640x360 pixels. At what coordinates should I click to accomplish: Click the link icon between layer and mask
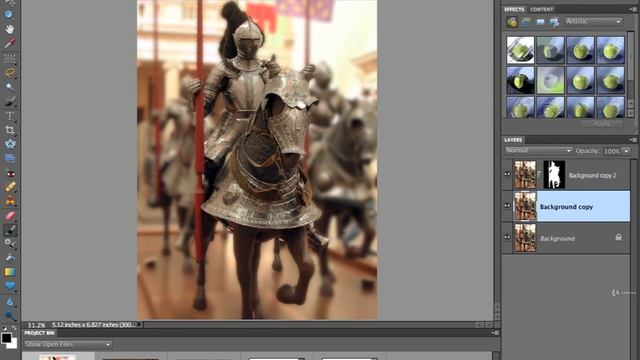tap(540, 174)
